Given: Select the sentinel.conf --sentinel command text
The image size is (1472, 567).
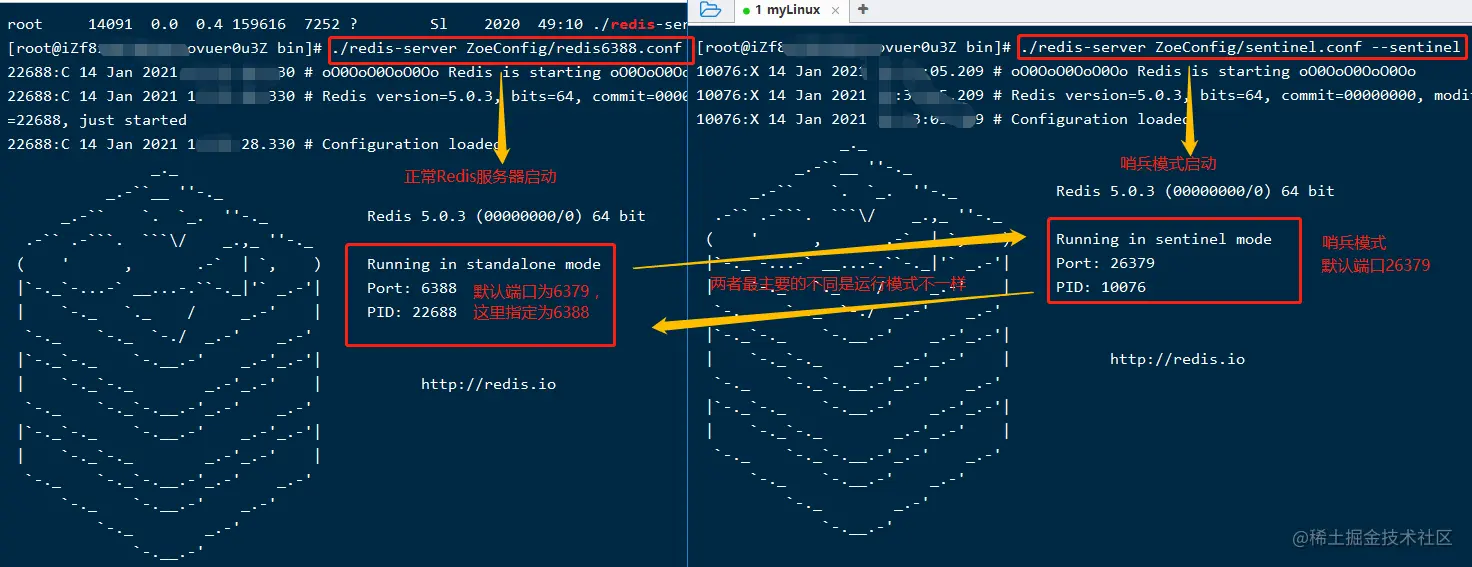Looking at the screenshot, I should (1242, 47).
